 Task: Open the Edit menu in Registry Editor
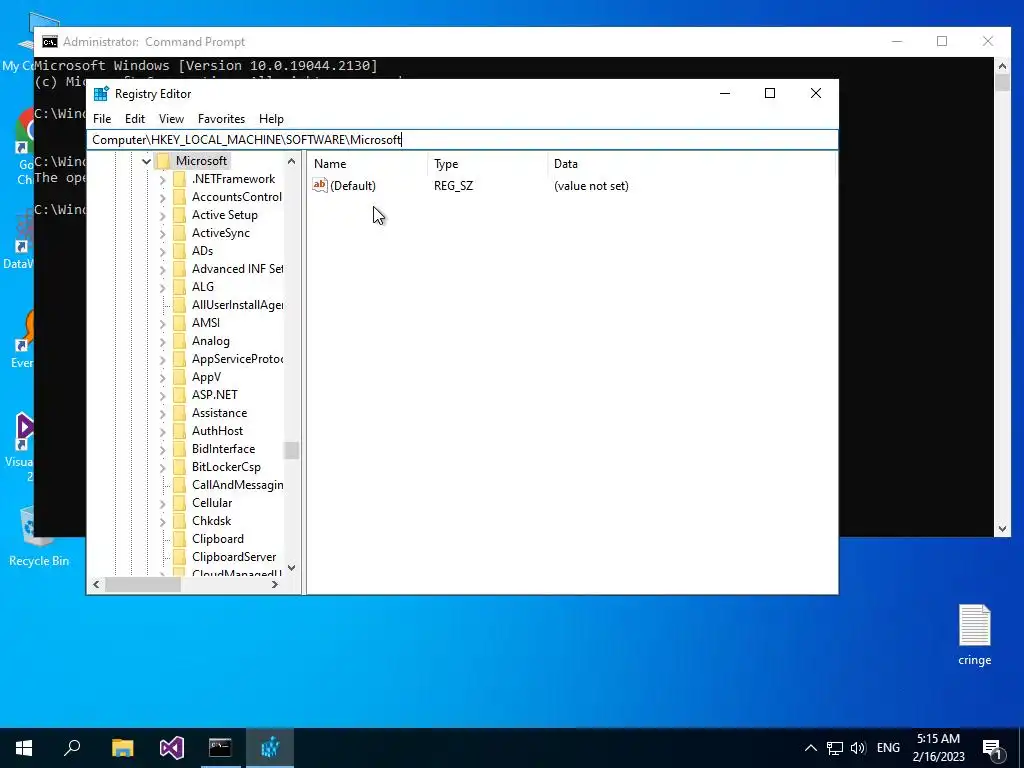pos(135,119)
